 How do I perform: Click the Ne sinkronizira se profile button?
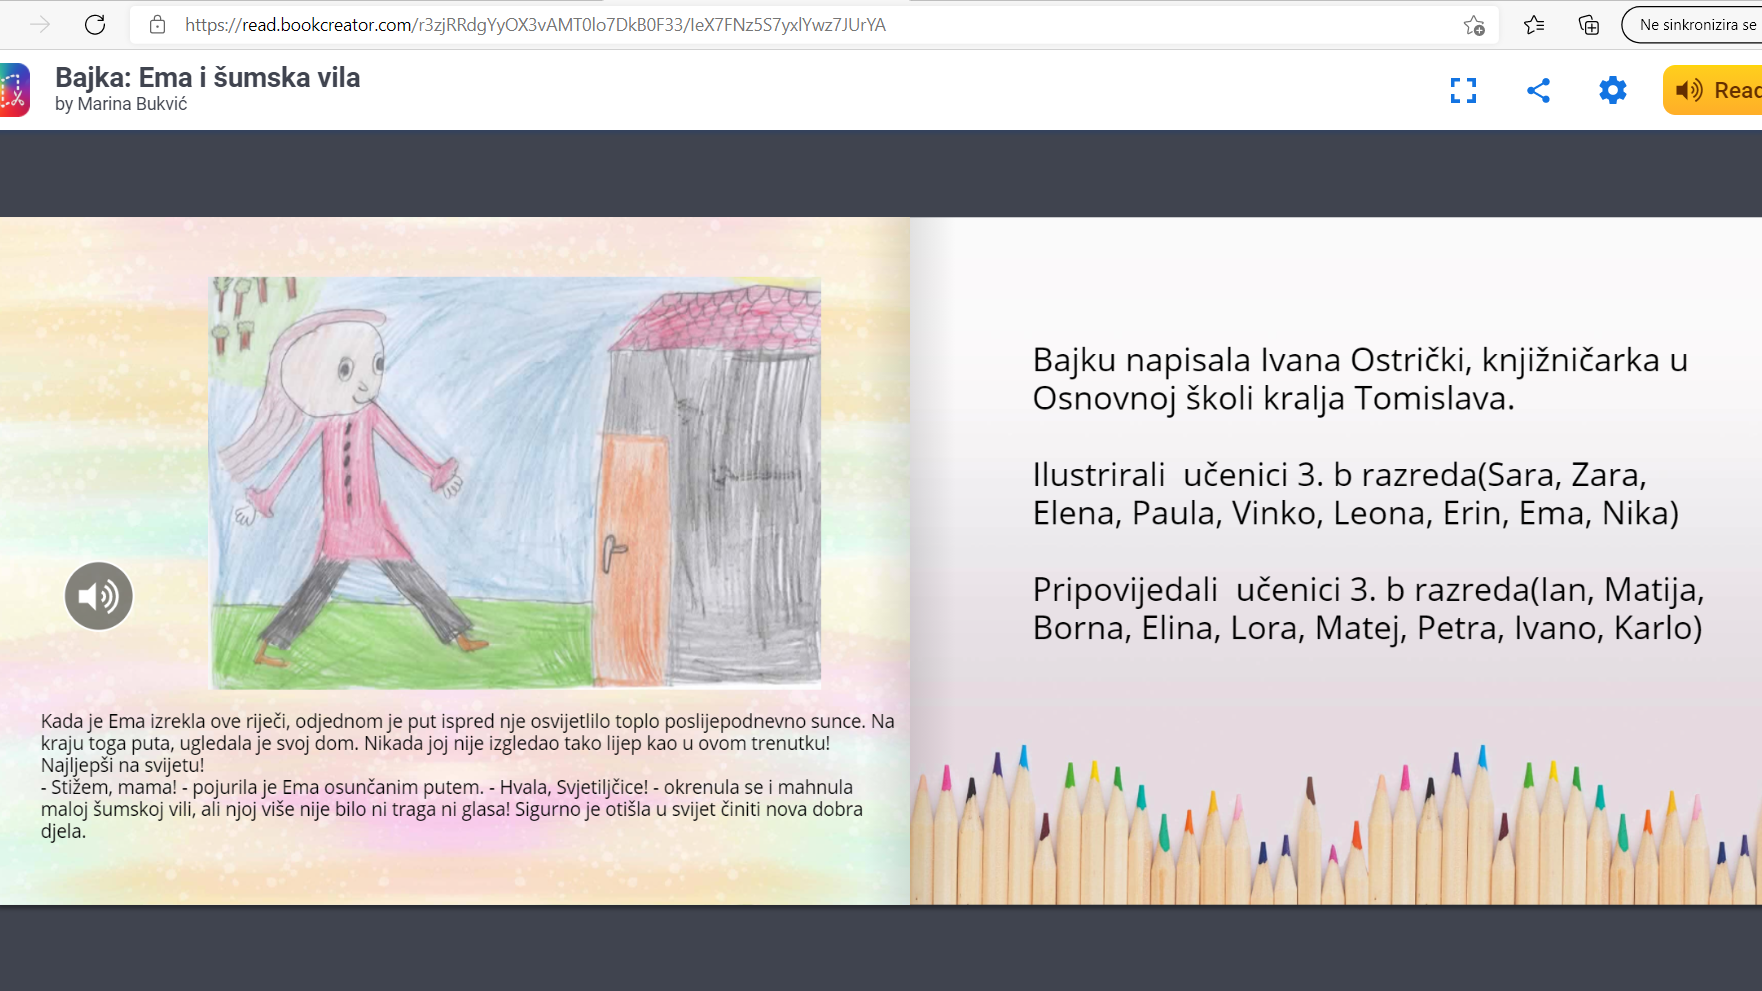[1693, 25]
